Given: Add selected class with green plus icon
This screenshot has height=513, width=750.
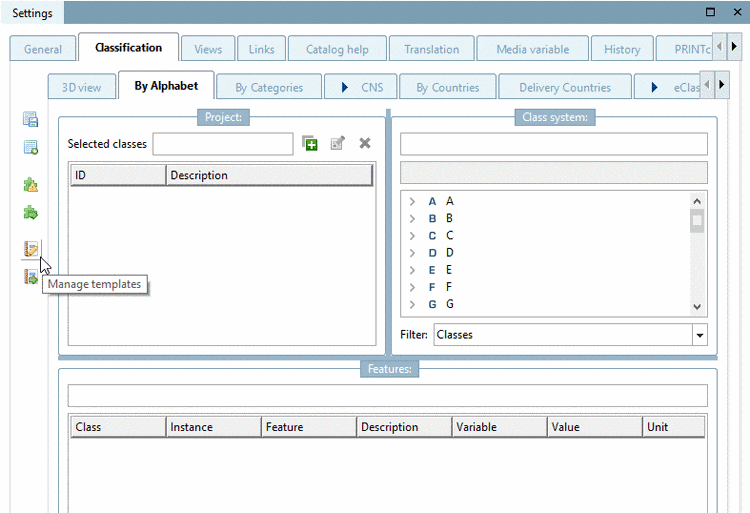Looking at the screenshot, I should click(x=310, y=143).
